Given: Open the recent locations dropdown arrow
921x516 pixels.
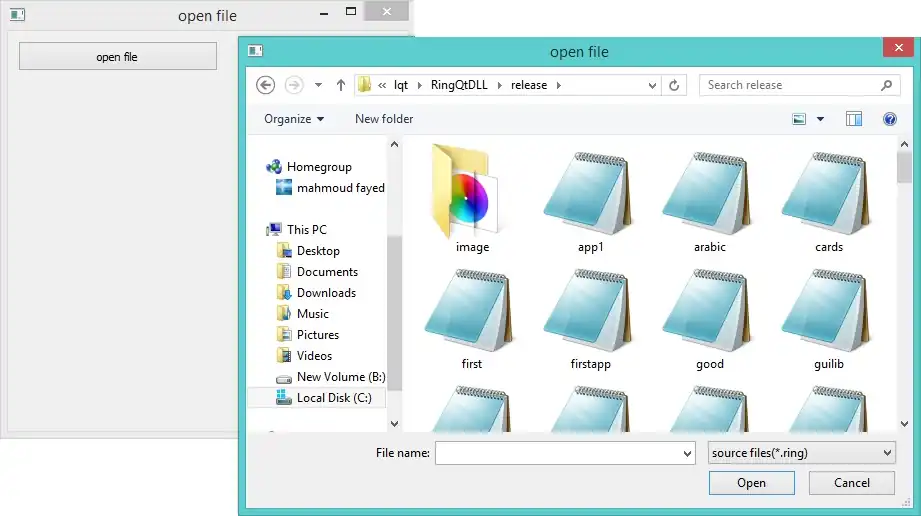Looking at the screenshot, I should tap(318, 86).
